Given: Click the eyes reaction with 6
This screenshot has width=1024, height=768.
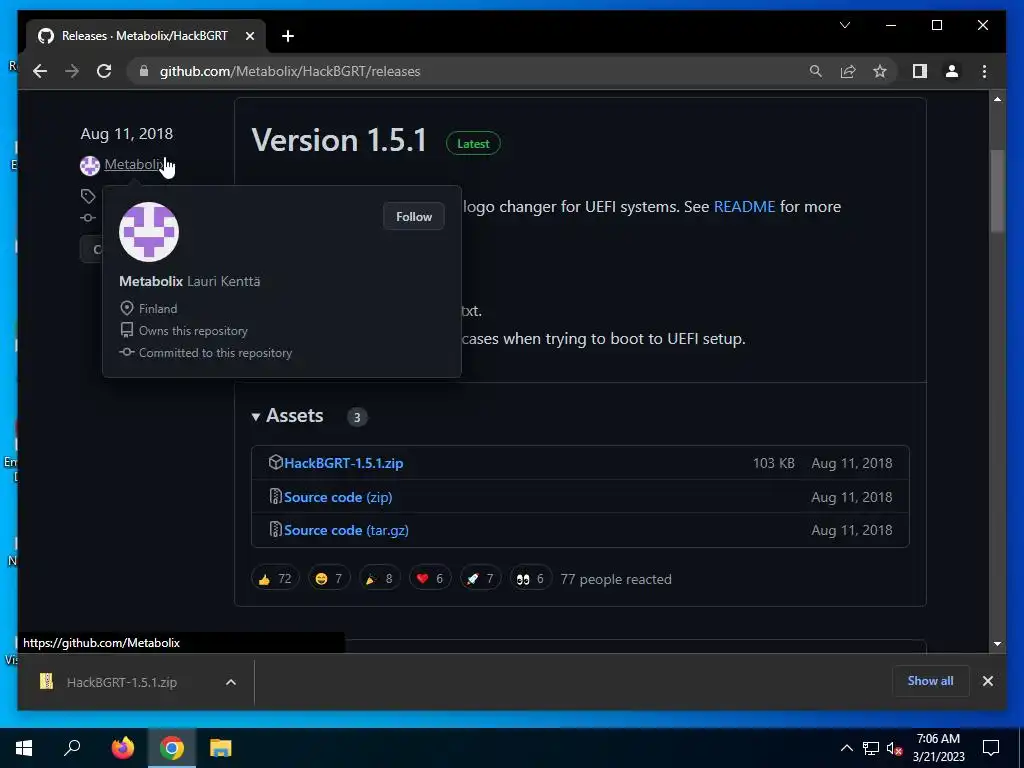Looking at the screenshot, I should coord(530,579).
